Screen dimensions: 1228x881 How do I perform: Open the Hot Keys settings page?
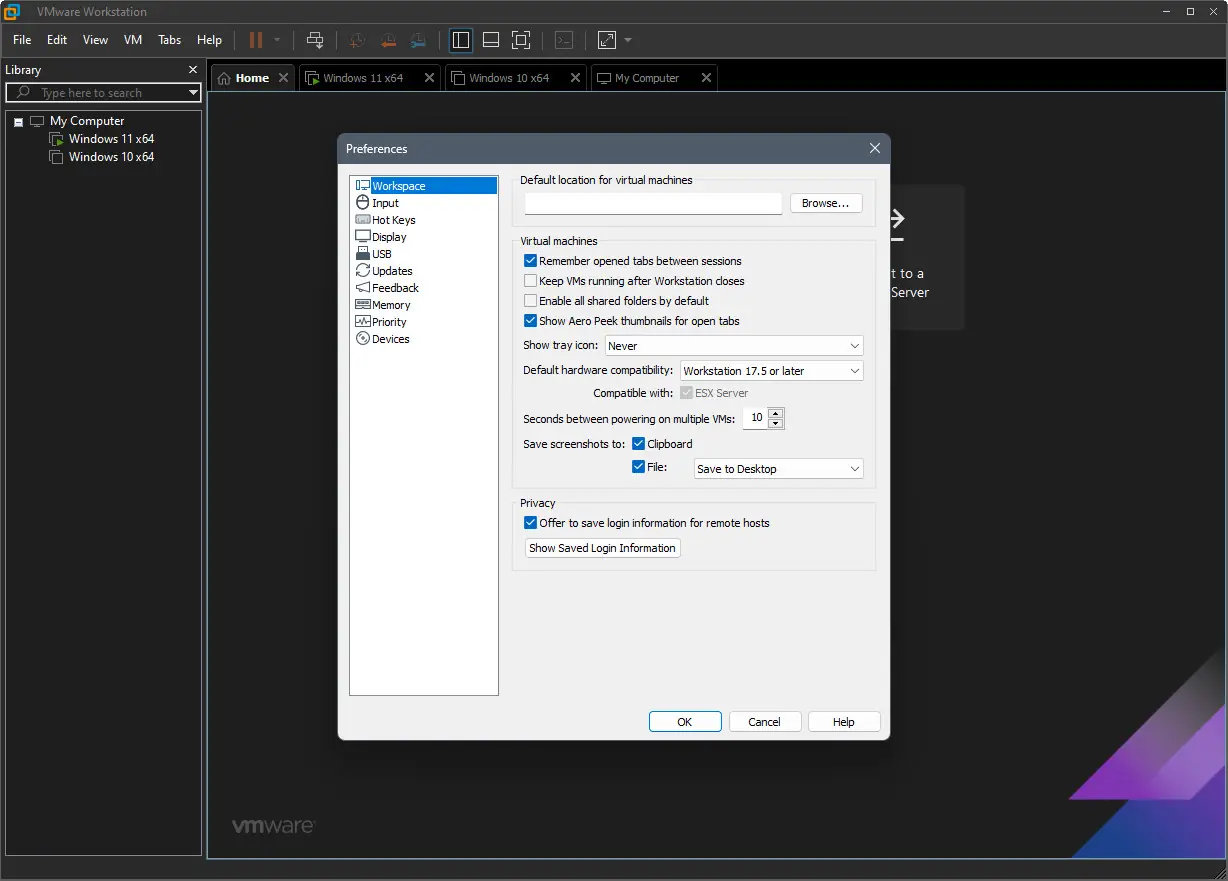tap(392, 219)
